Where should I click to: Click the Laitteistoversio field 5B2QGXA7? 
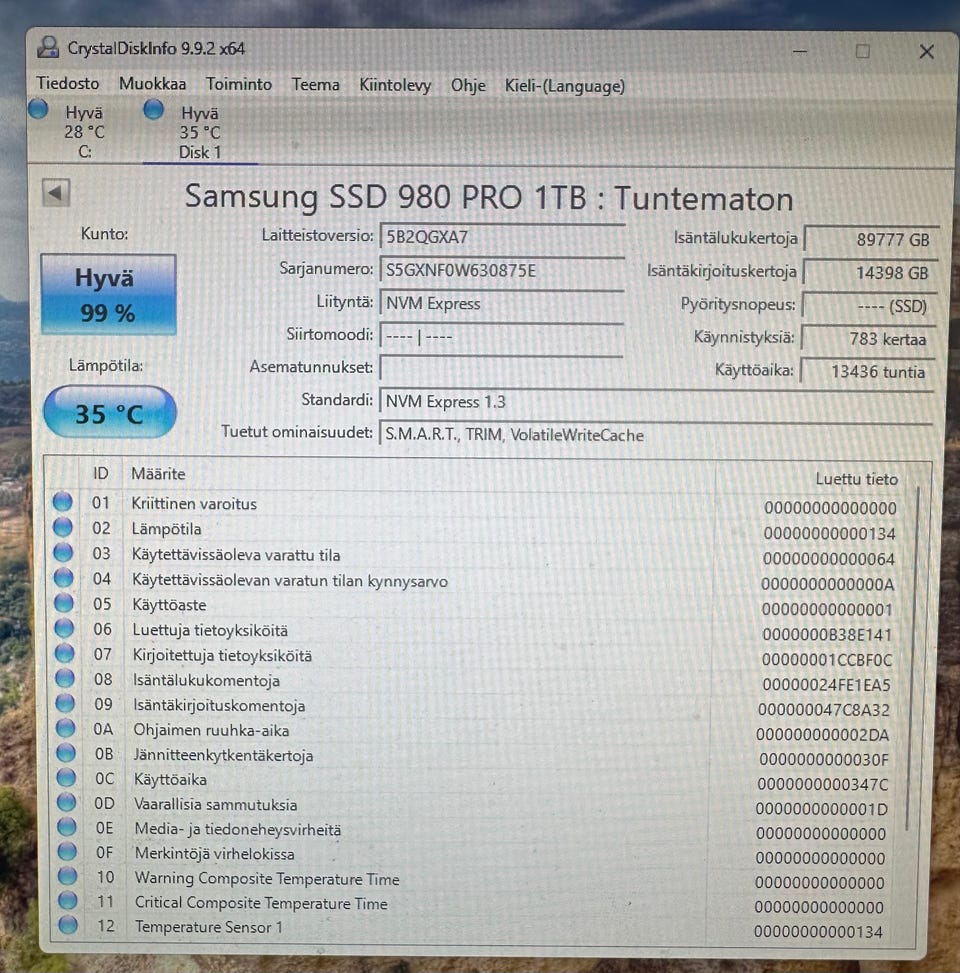pyautogui.click(x=501, y=238)
